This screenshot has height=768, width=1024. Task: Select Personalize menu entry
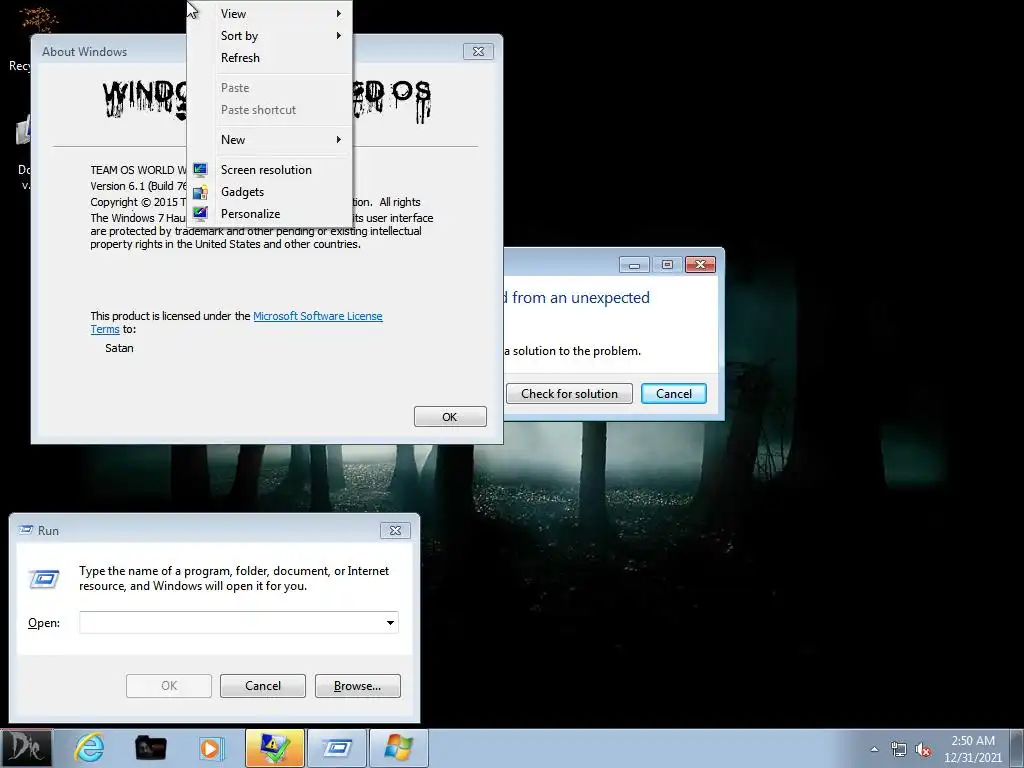coord(270,214)
